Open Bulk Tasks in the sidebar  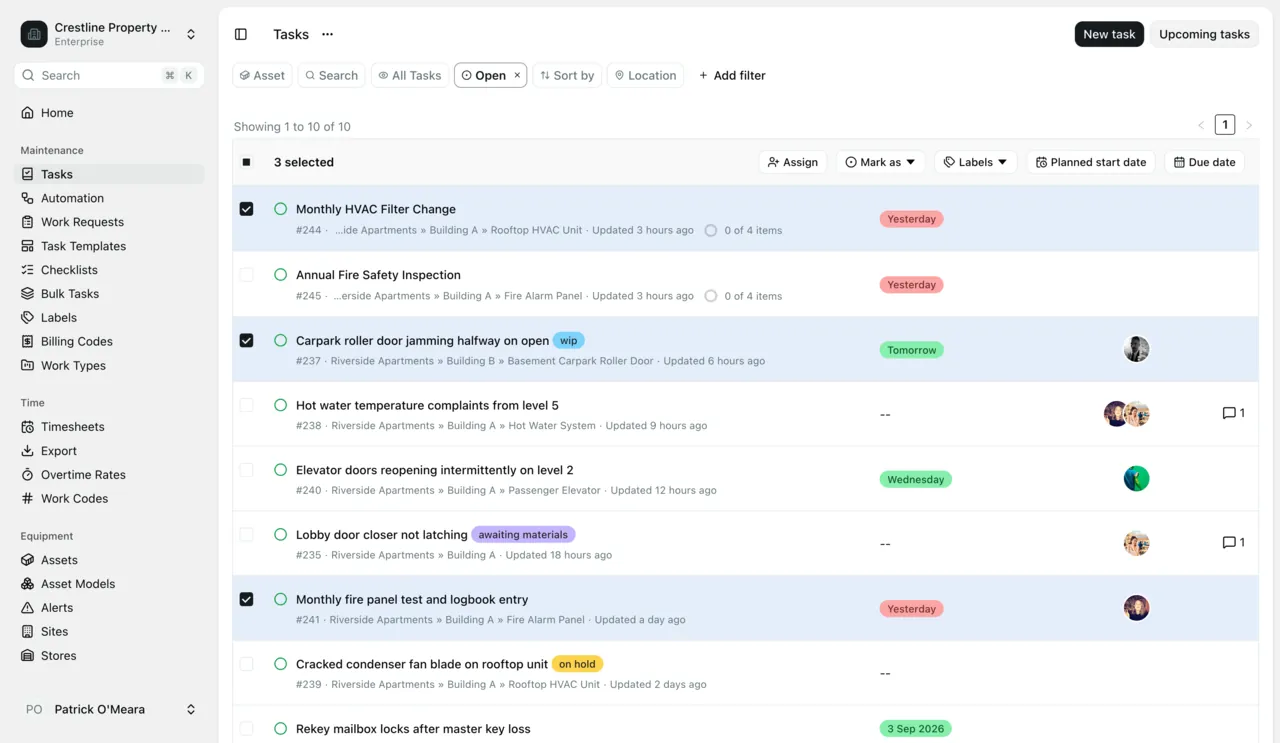pos(109,294)
